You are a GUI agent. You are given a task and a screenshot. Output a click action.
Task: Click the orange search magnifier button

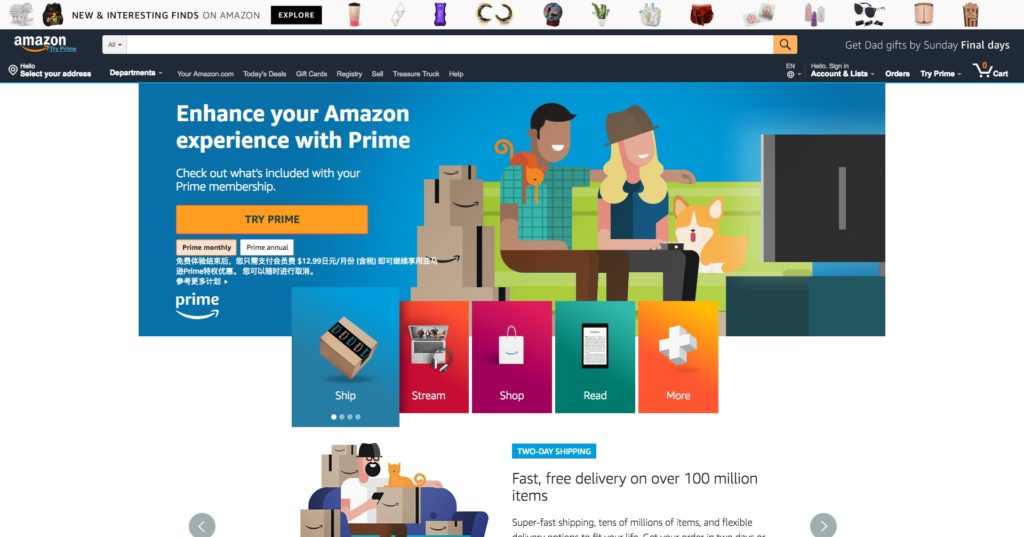coord(785,44)
